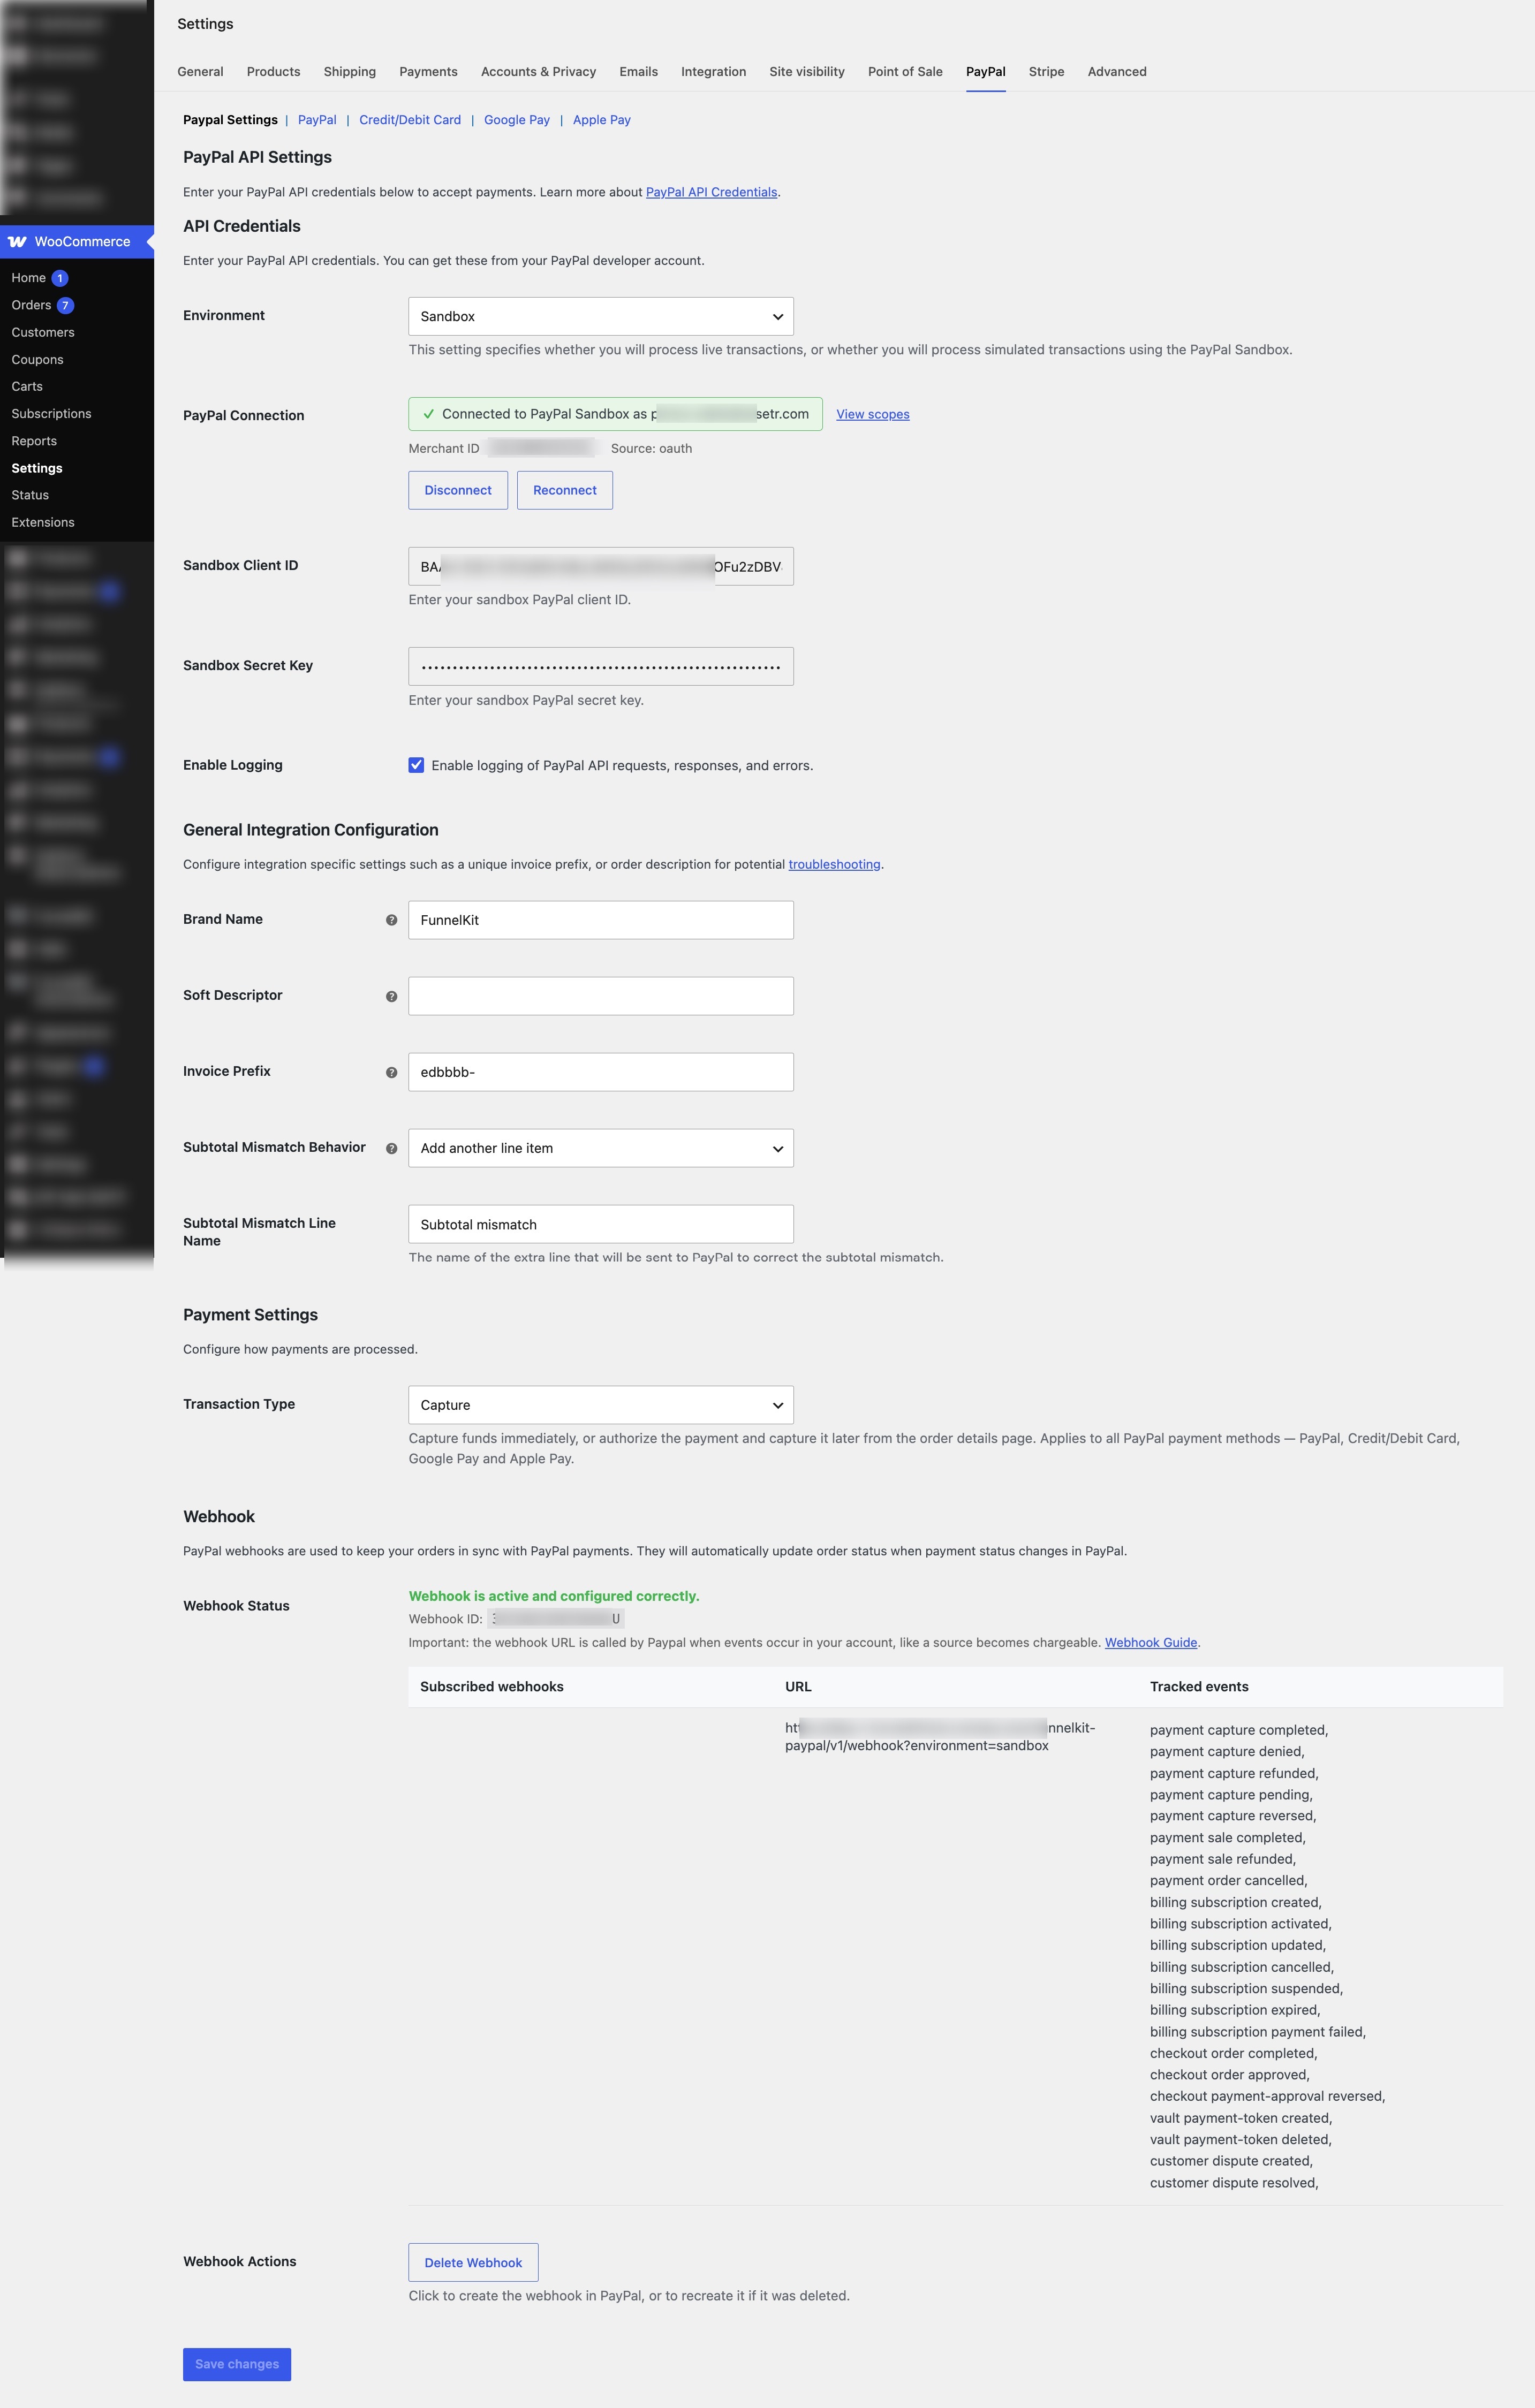1535x2408 pixels.
Task: Open the Transaction Type dropdown showing Capture
Action: [x=600, y=1404]
